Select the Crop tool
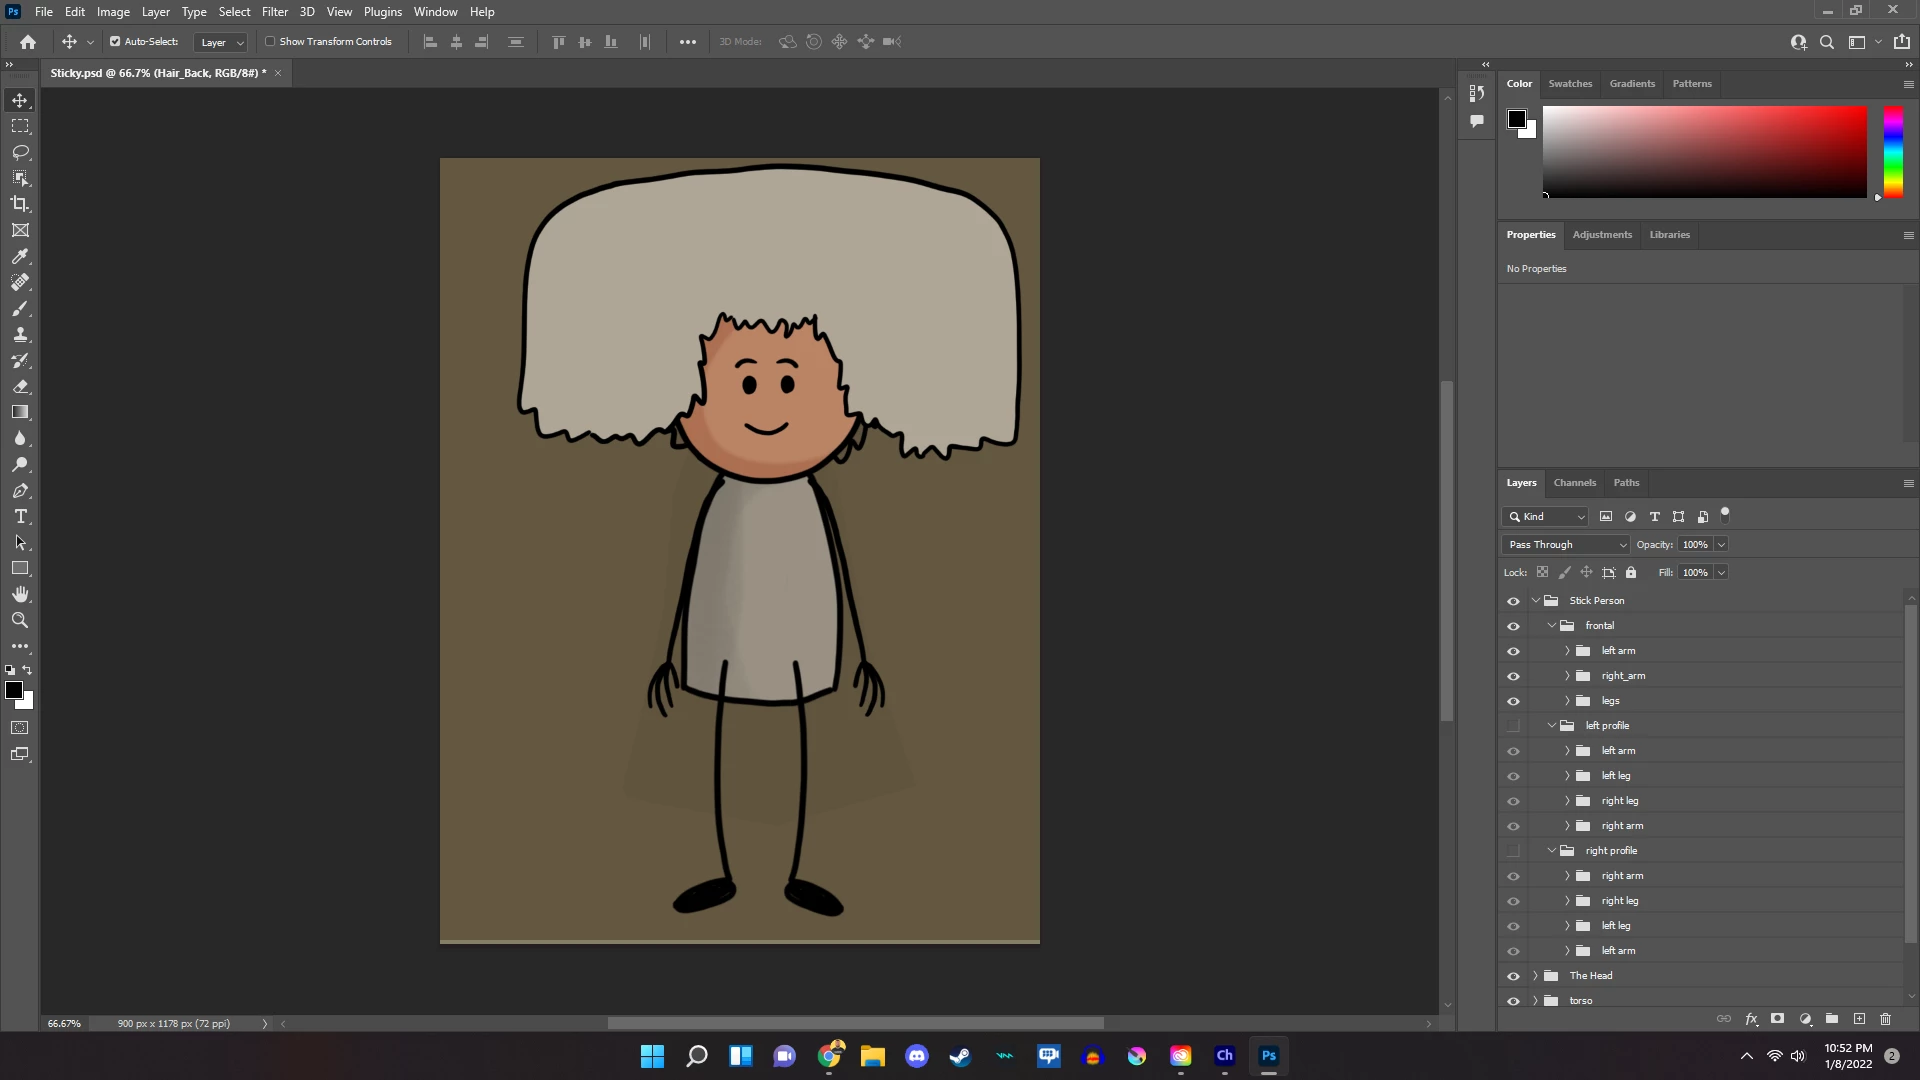This screenshot has width=1920, height=1080. pyautogui.click(x=20, y=204)
